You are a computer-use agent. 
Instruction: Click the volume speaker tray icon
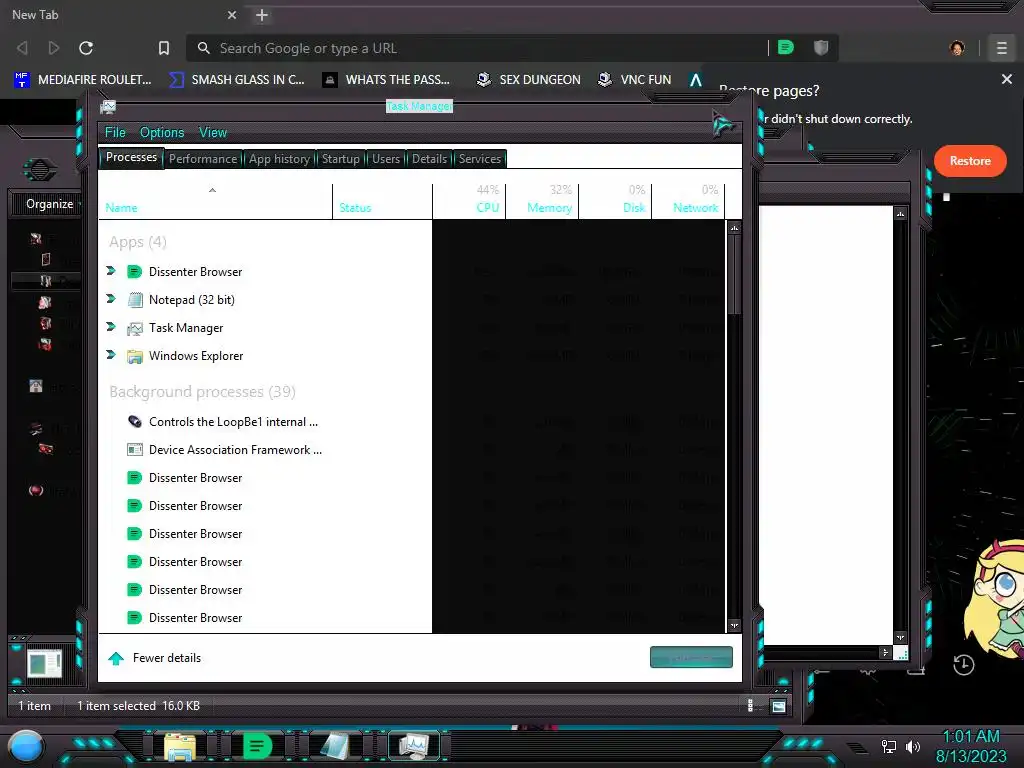[912, 746]
